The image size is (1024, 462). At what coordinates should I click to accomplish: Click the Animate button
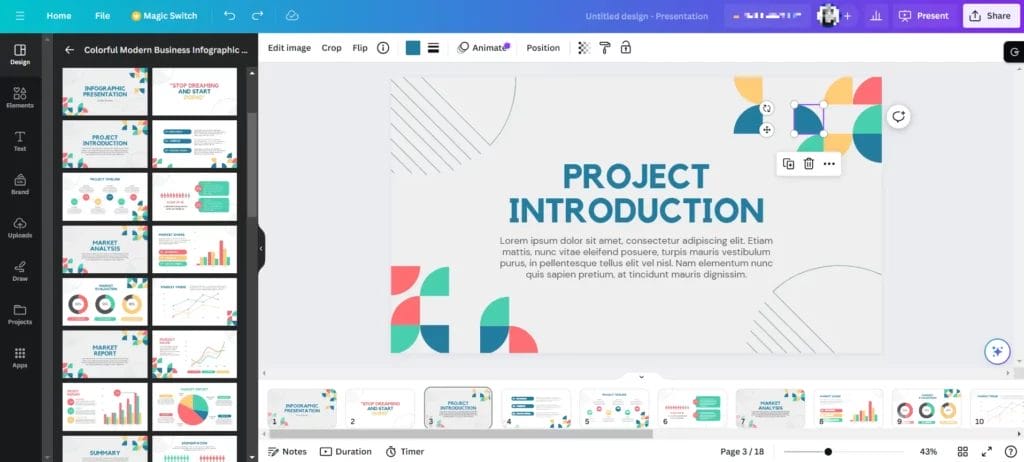(483, 48)
